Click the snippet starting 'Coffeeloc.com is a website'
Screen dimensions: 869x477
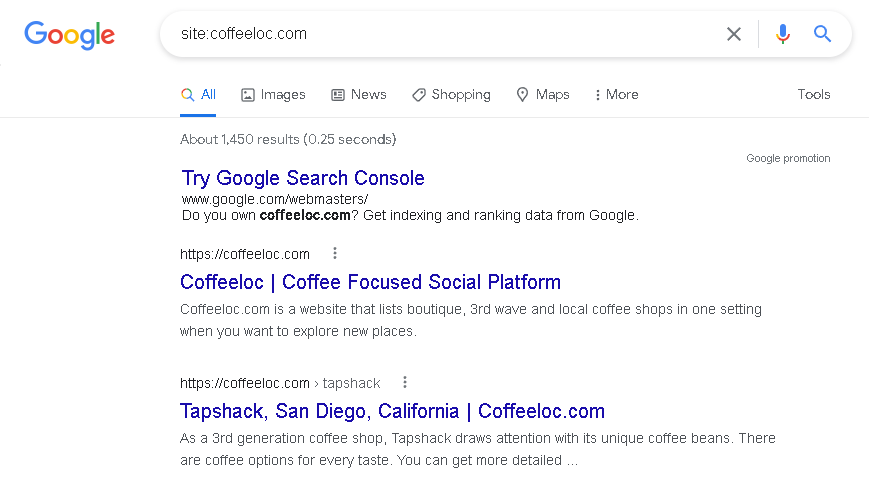(x=471, y=320)
